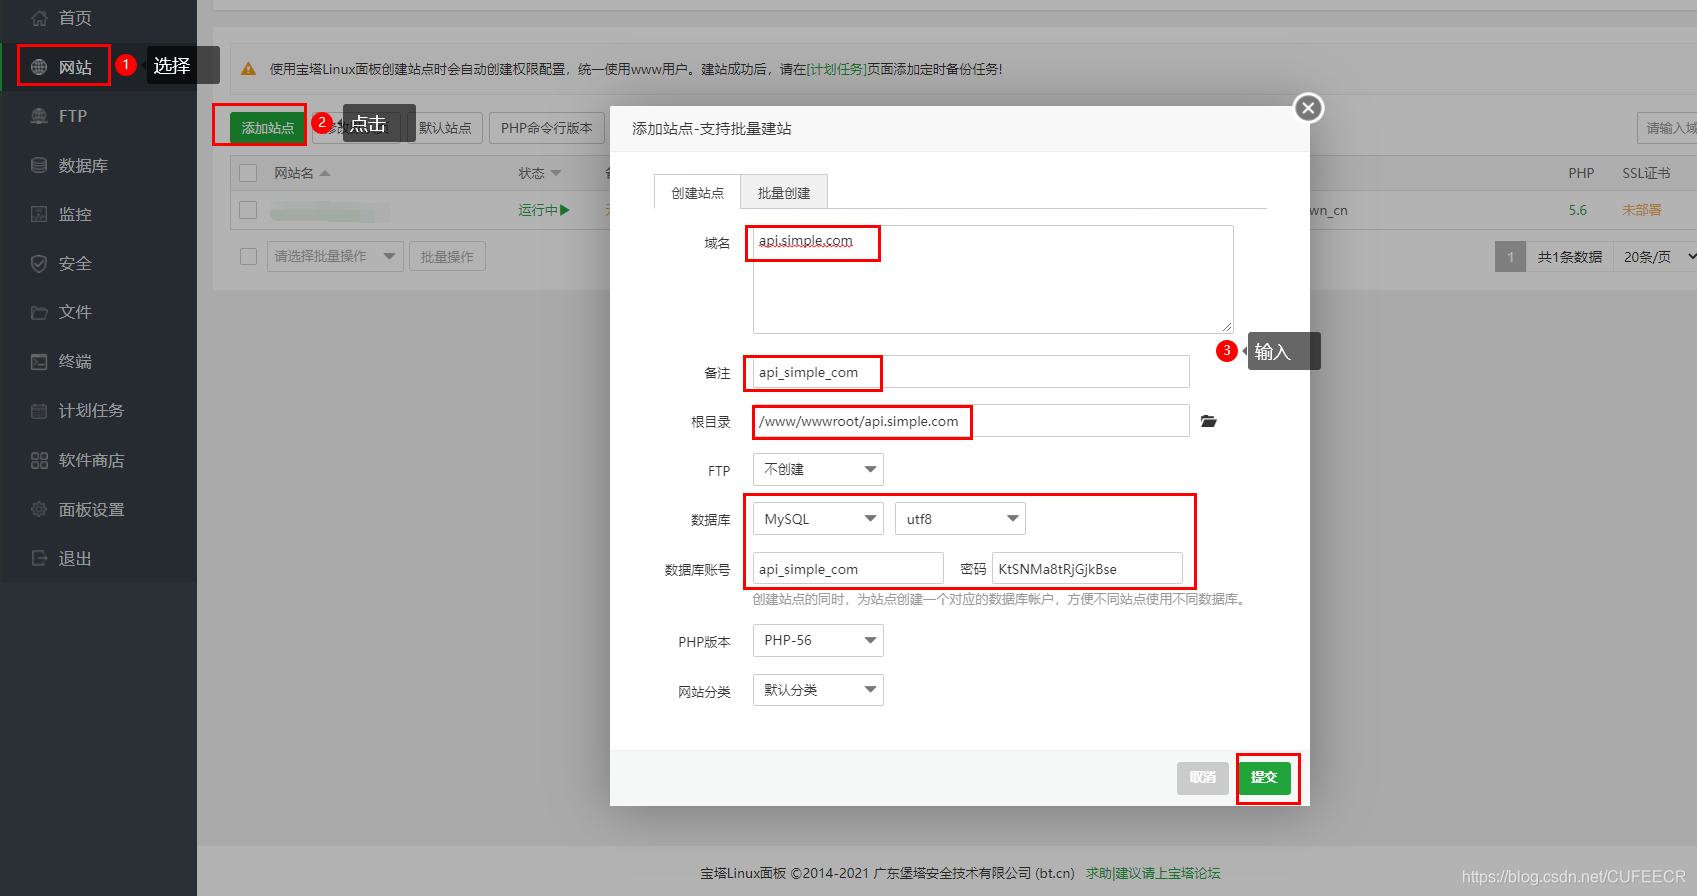This screenshot has height=896, width=1697.
Task: Click the database icon beside 数据库
Action: pos(39,165)
